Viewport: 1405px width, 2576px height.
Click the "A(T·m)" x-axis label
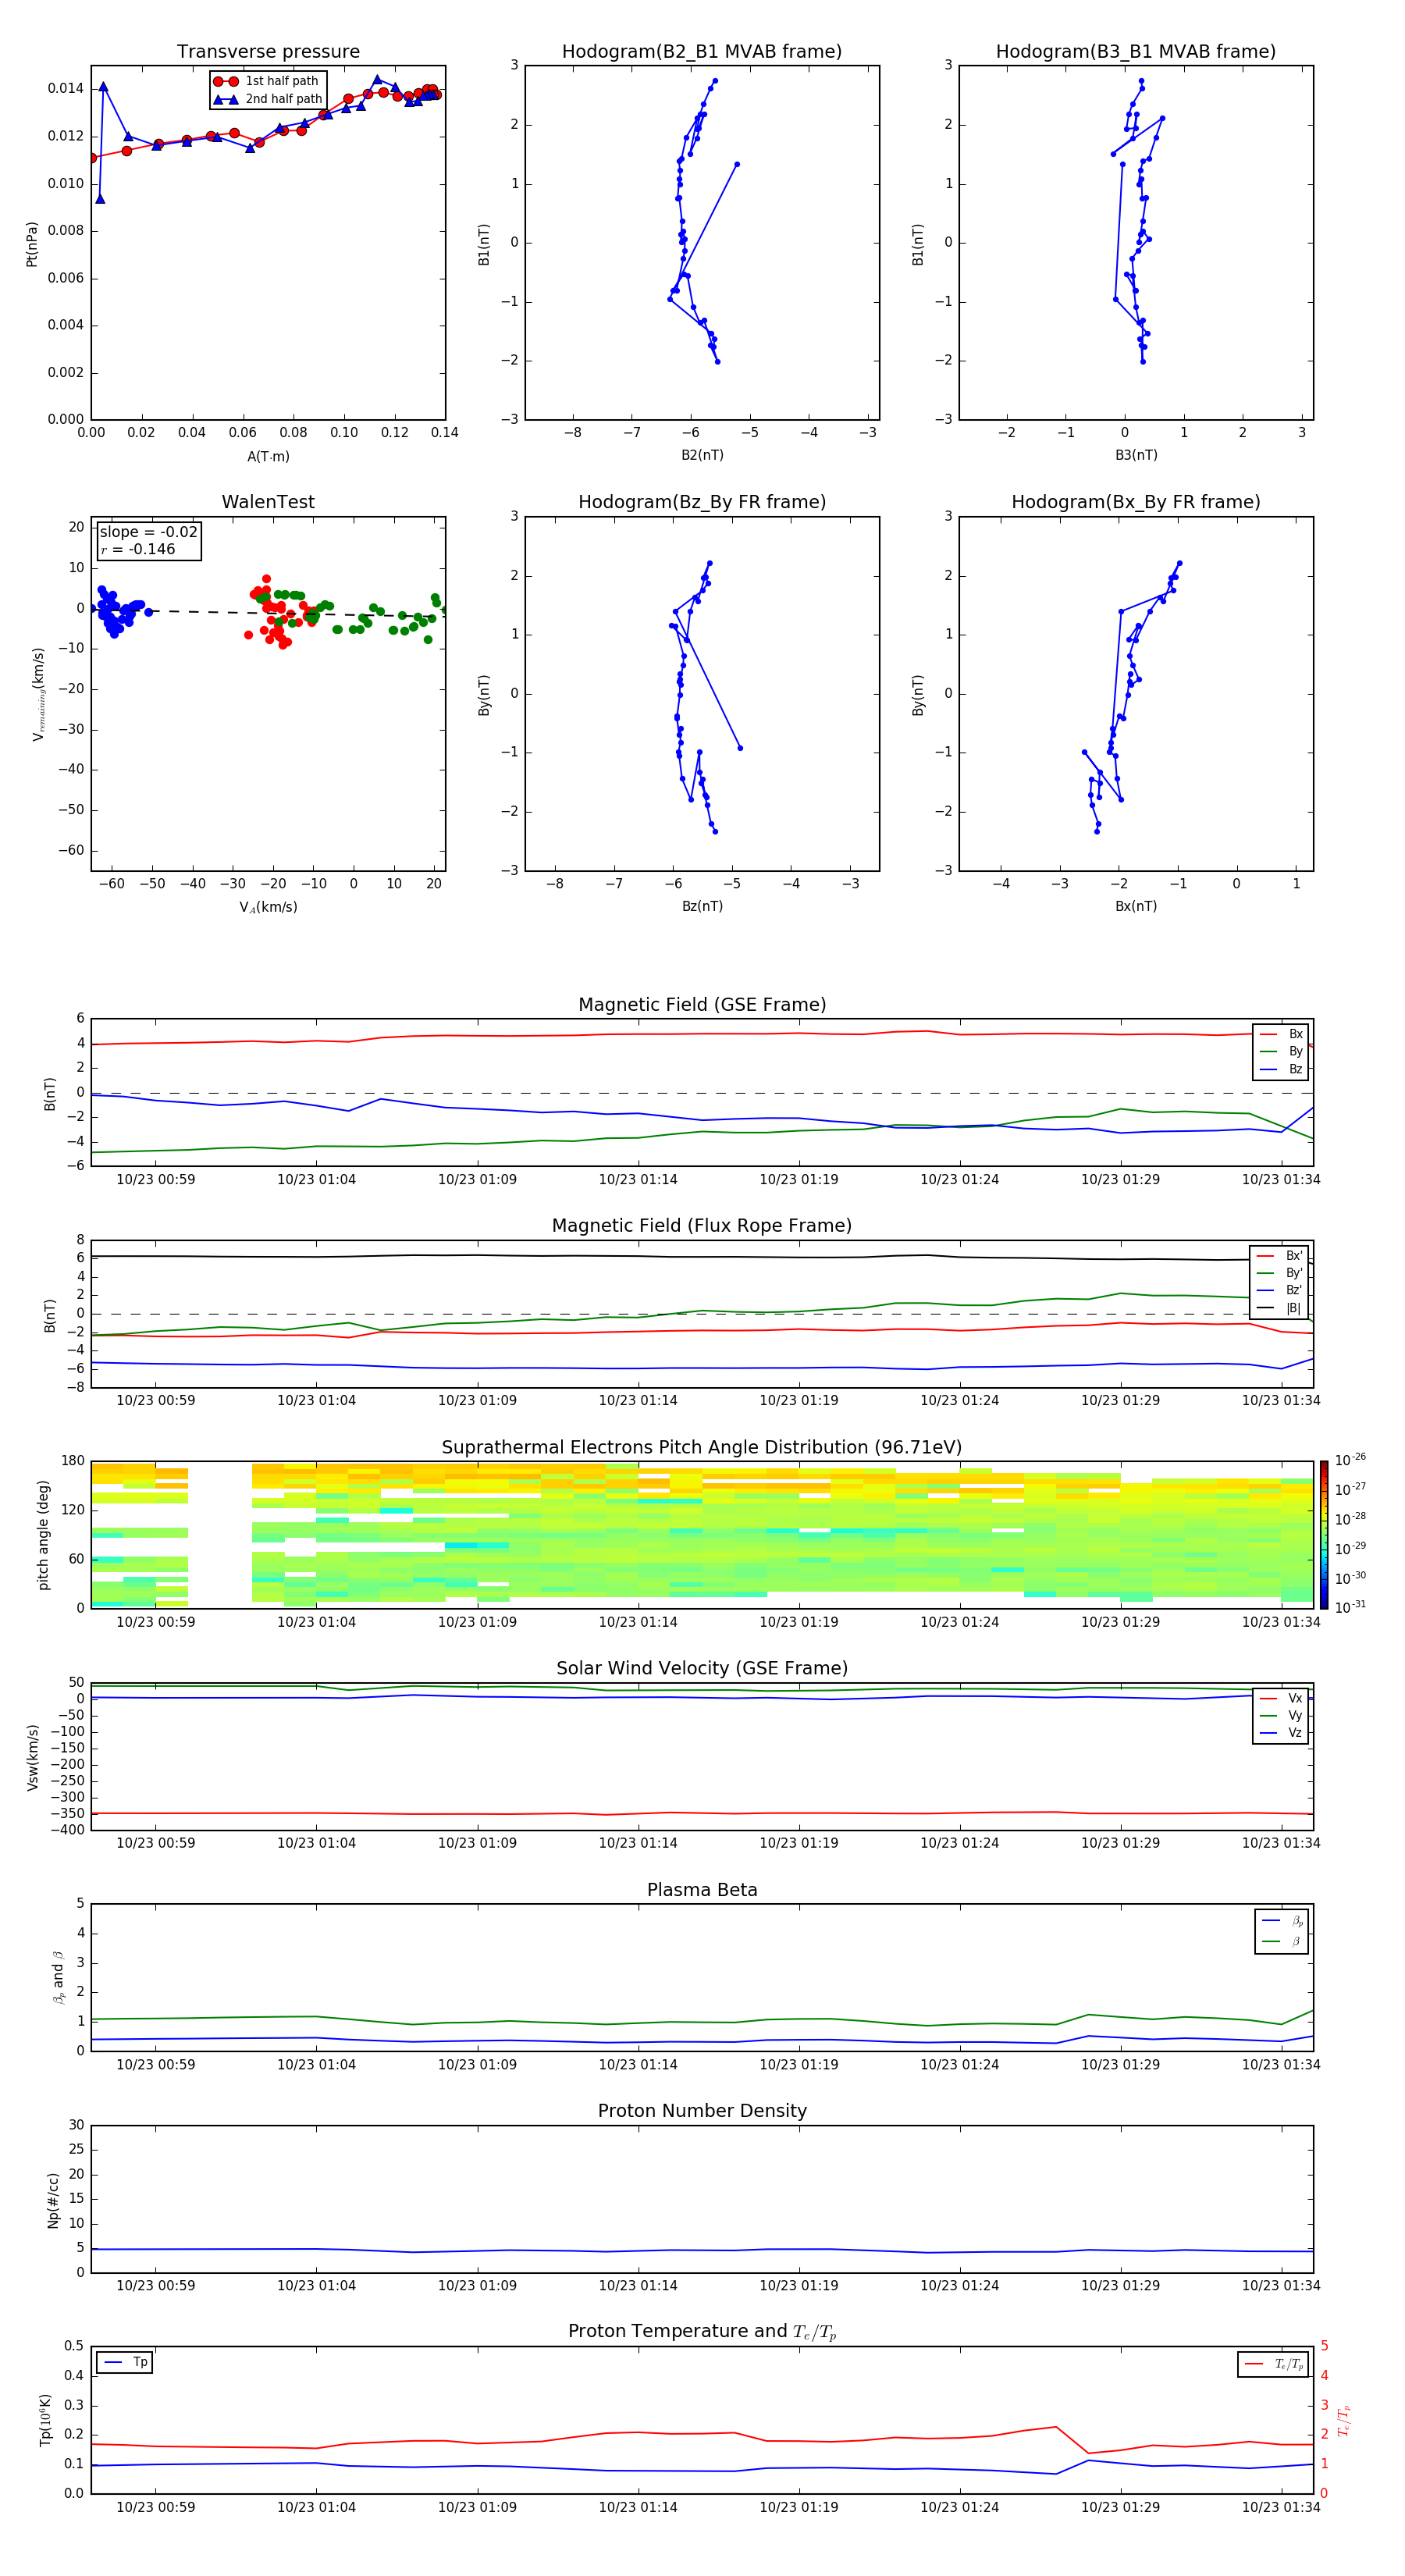[268, 456]
